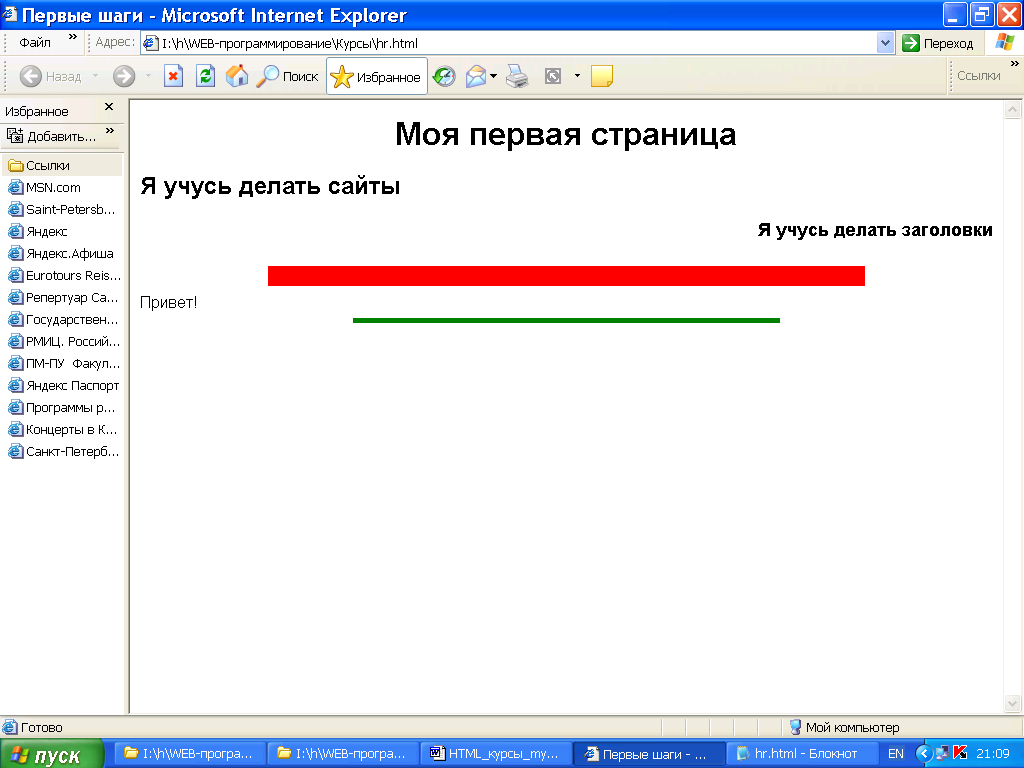The width and height of the screenshot is (1024, 768).
Task: Click heading Я учусь делать сайты
Action: tap(270, 186)
